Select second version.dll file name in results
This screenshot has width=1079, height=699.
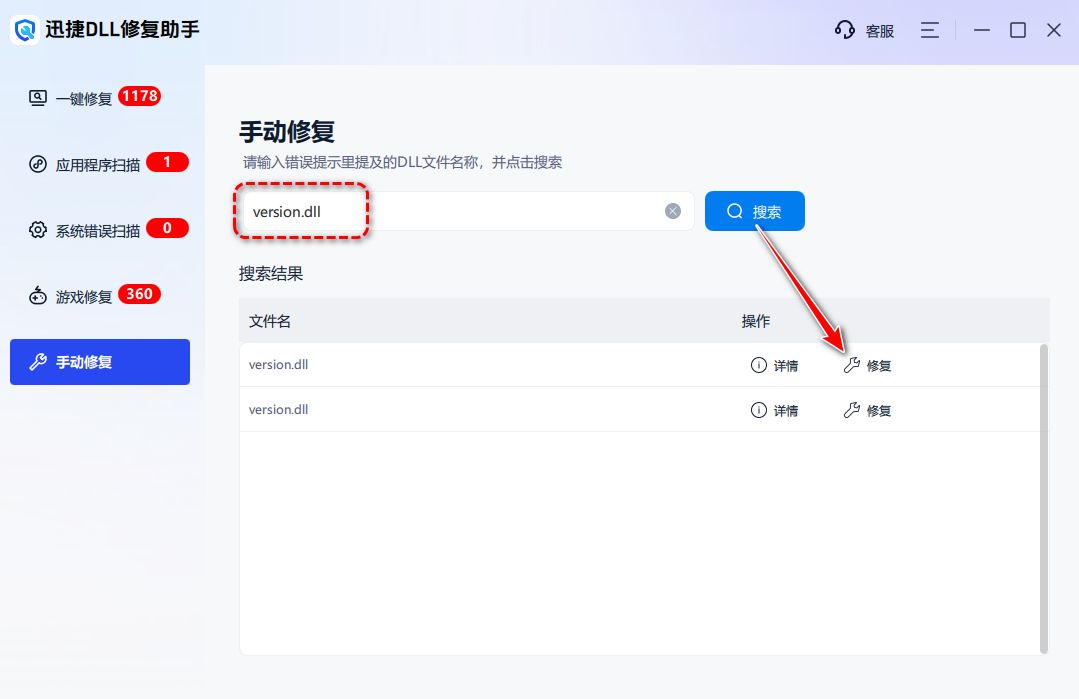click(278, 410)
